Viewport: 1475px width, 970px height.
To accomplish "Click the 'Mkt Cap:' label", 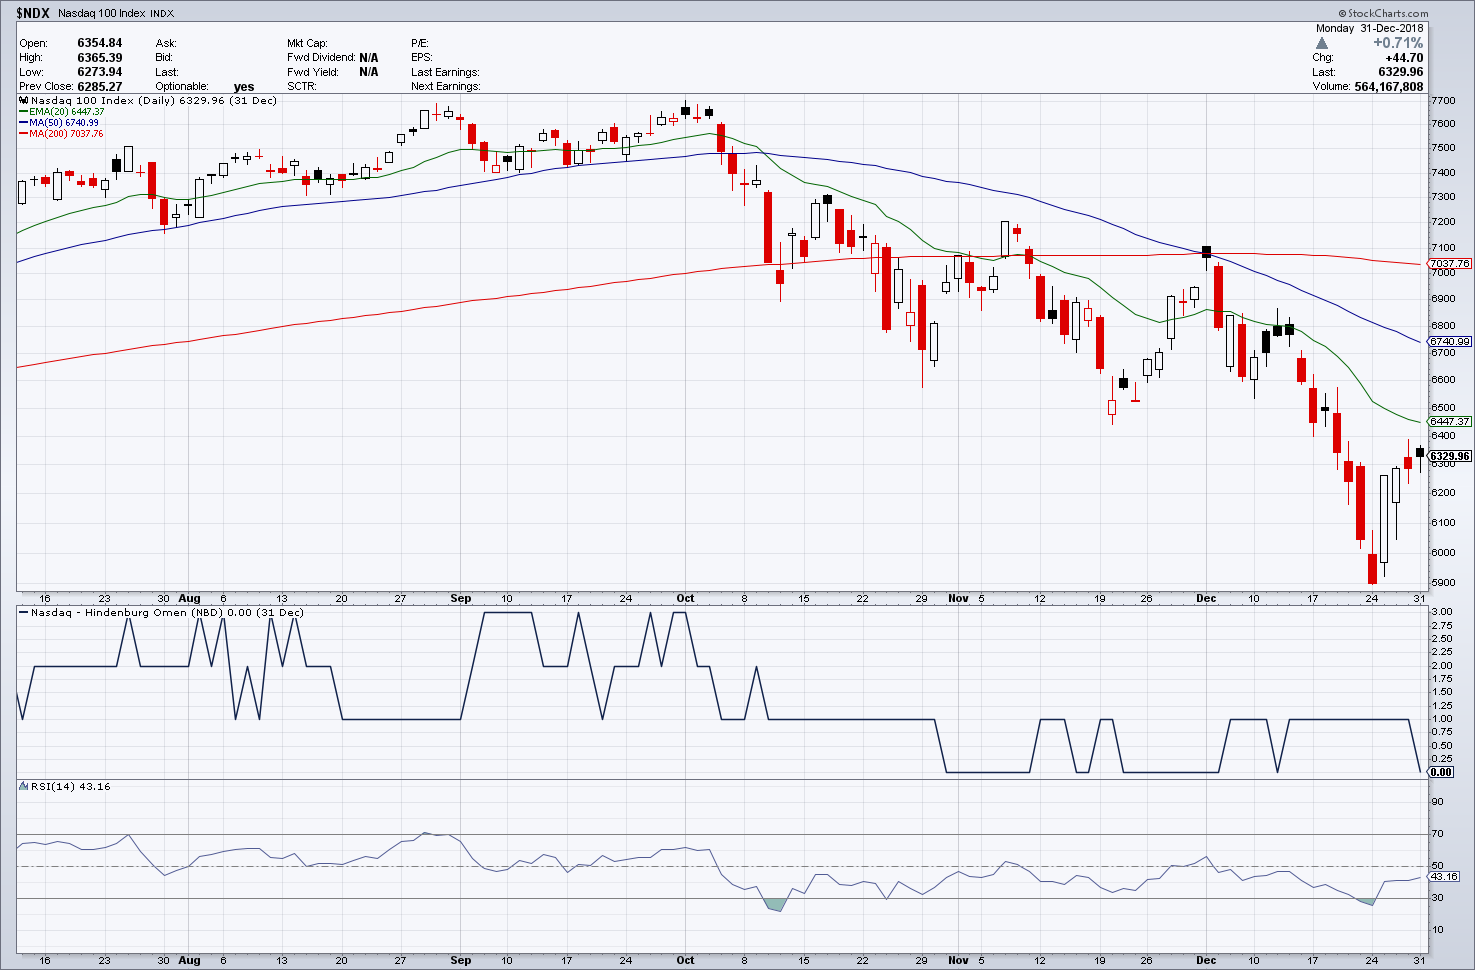I will 307,43.
